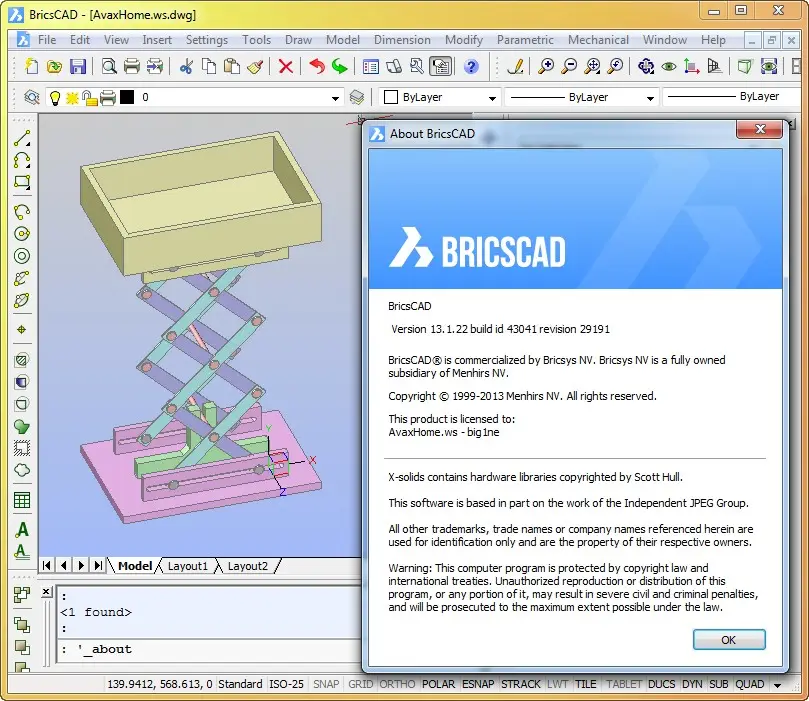Viewport: 809px width, 701px height.
Task: Click the Zoom Extents icon
Action: pyautogui.click(x=592, y=67)
